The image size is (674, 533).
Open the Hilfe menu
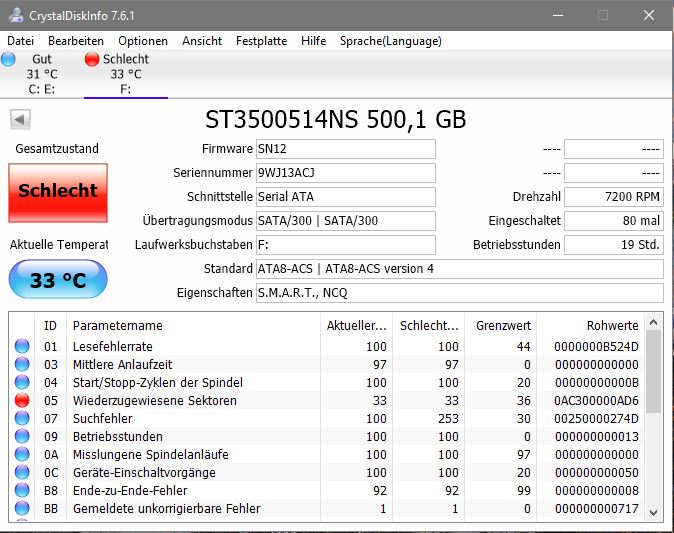313,41
